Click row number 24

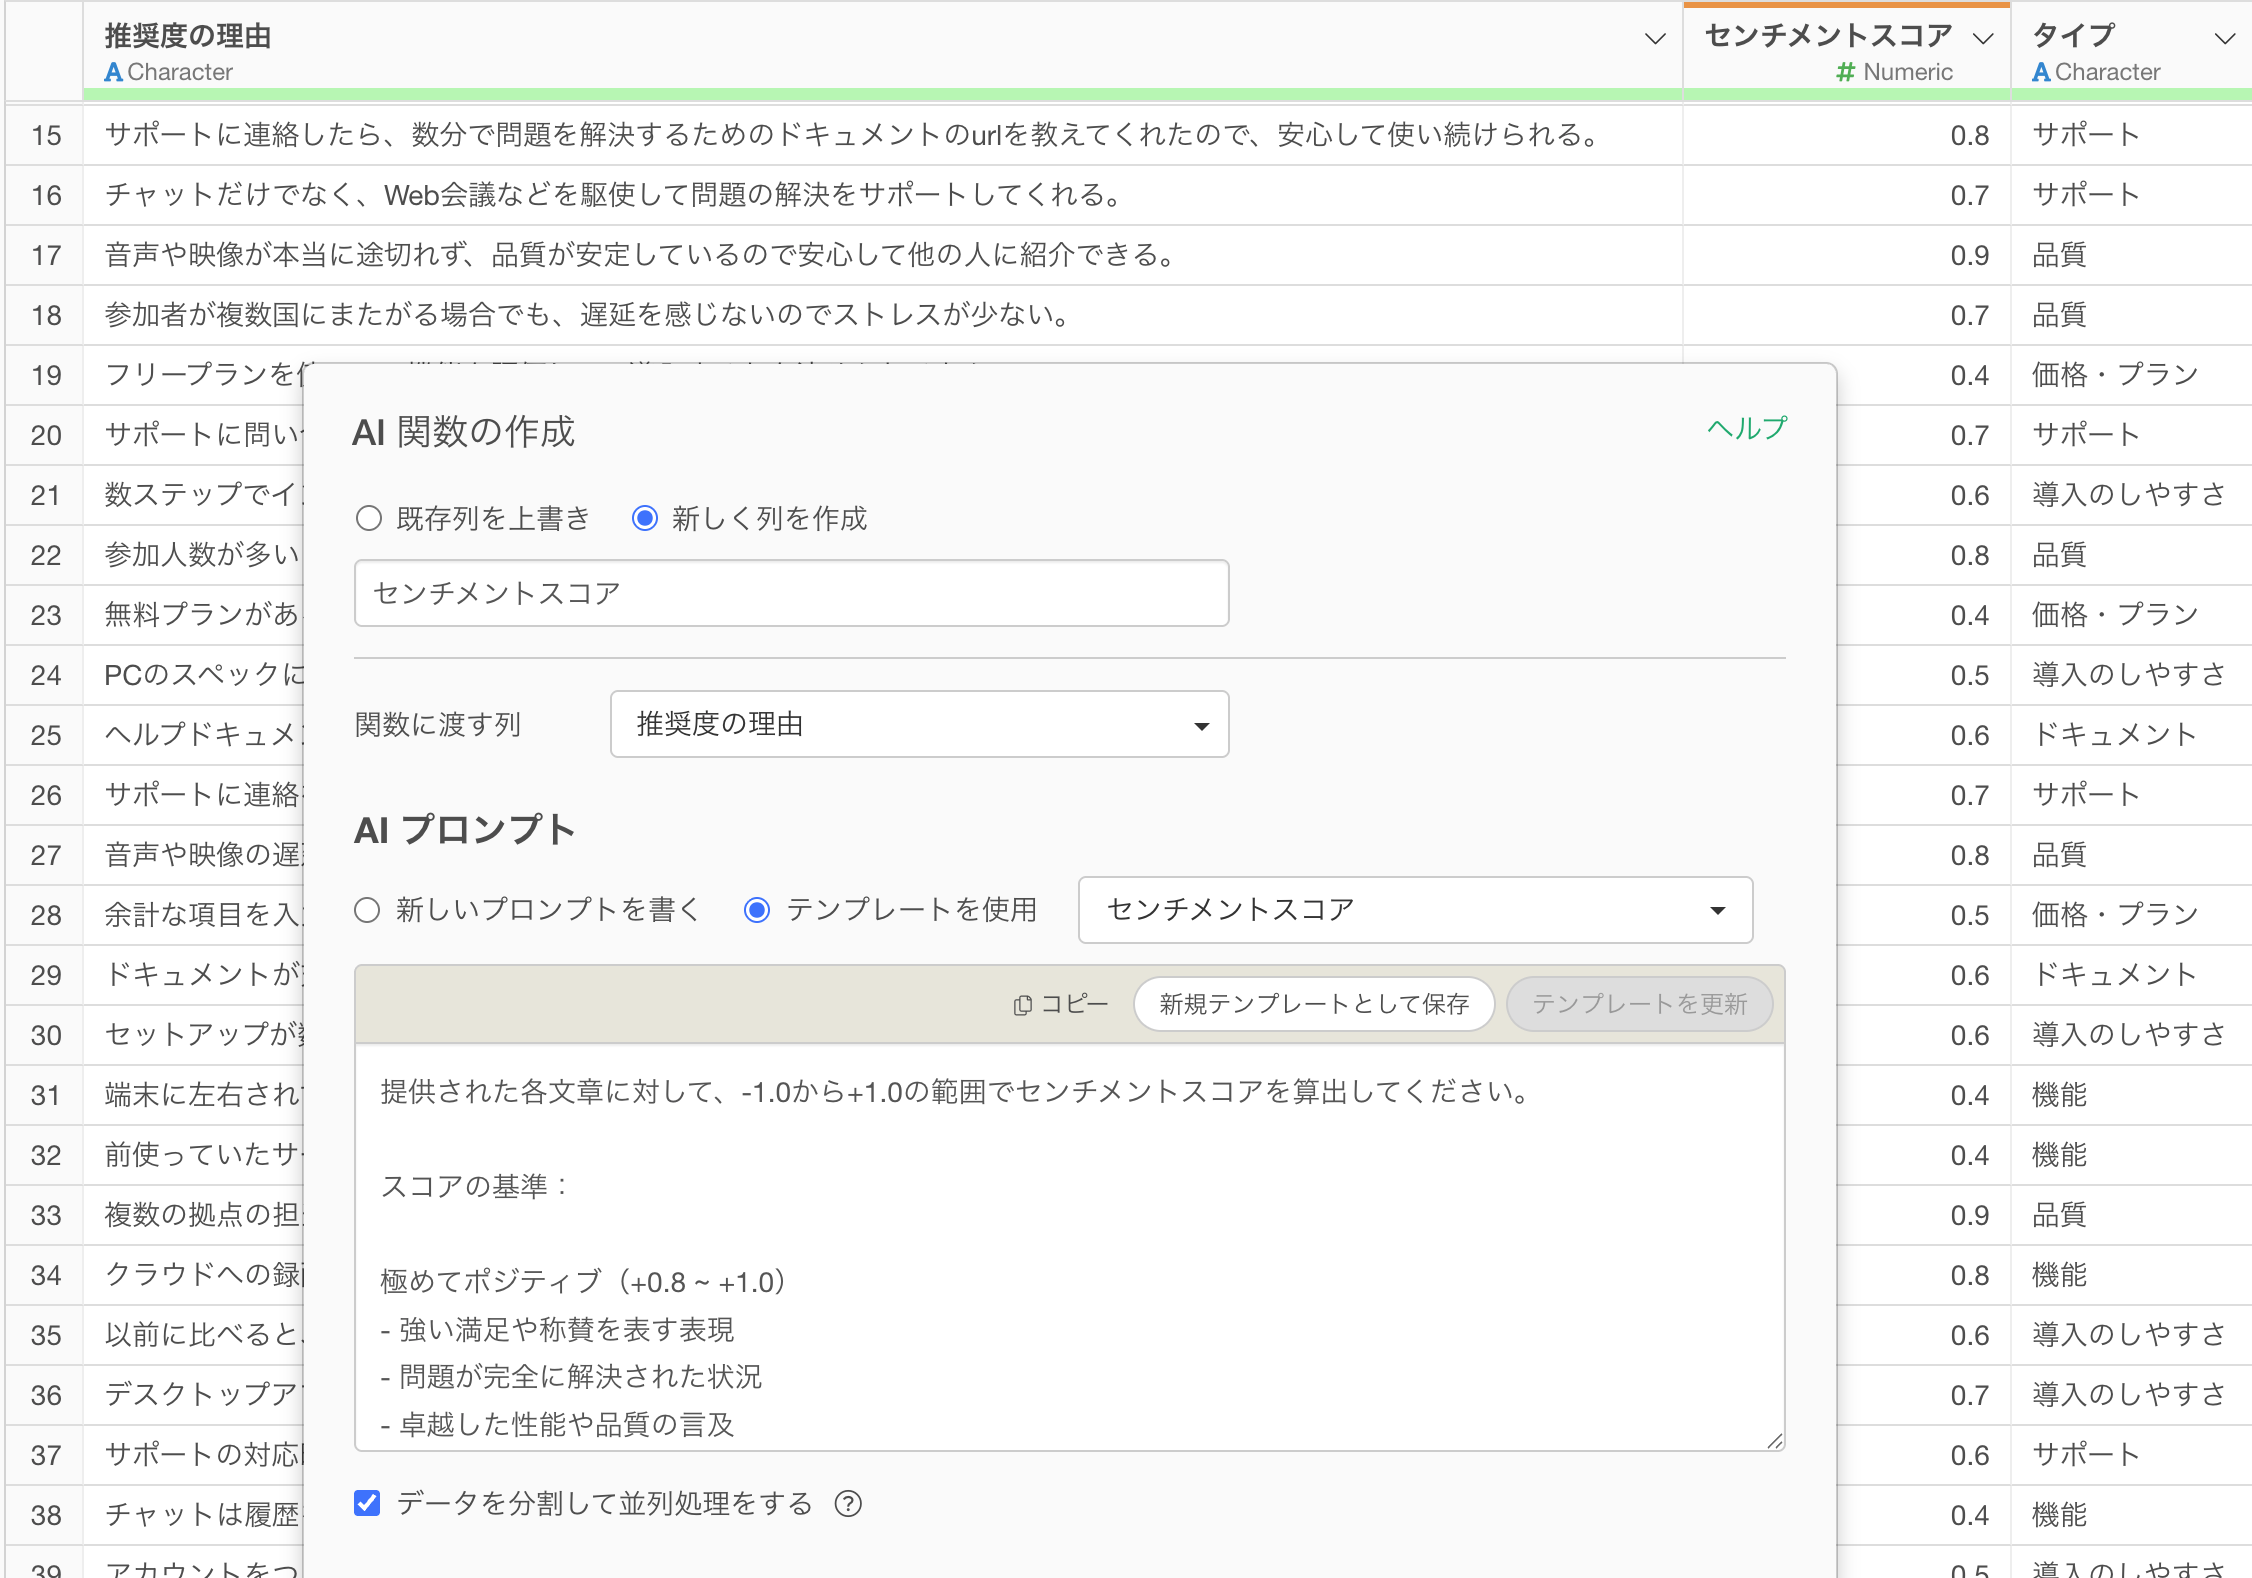coord(46,675)
